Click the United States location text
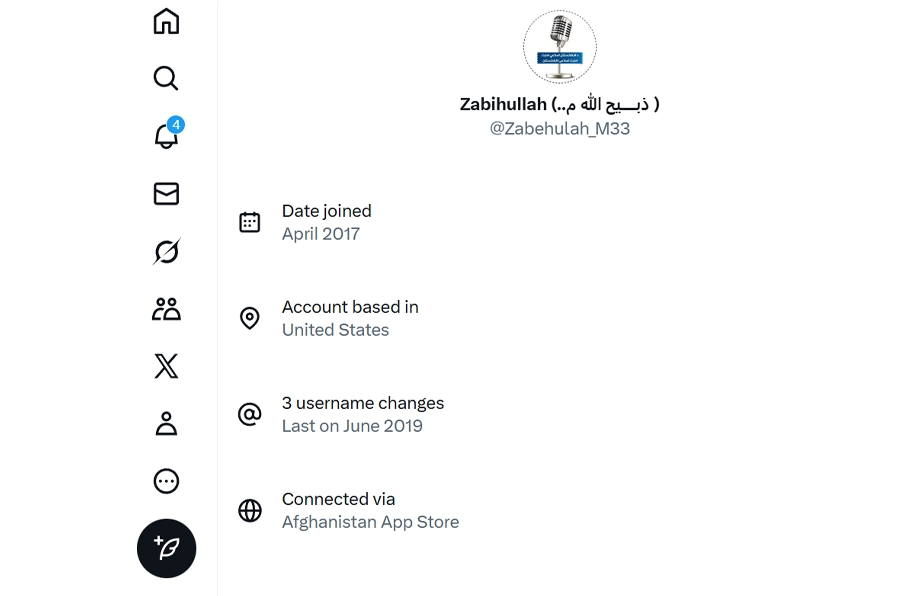The height and width of the screenshot is (596, 907). 335,329
